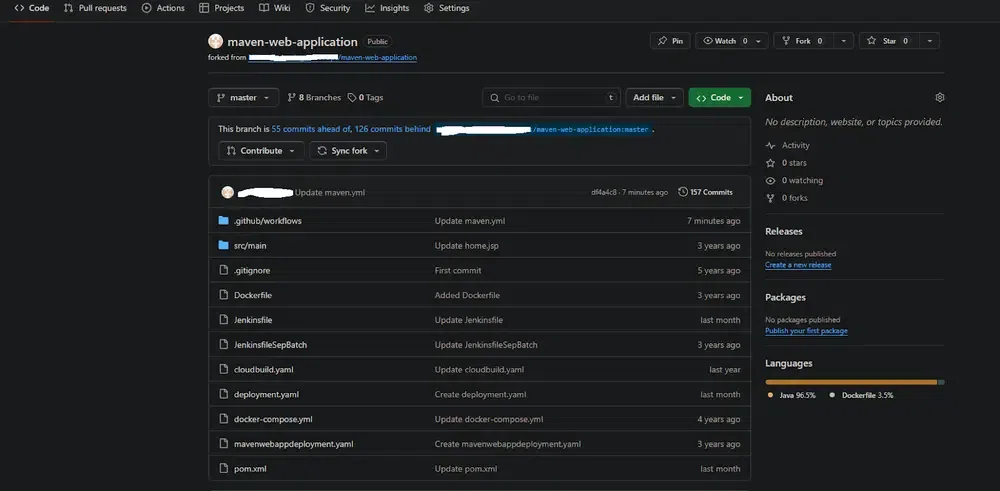View the 8 Branches list
Image resolution: width=1000 pixels, height=491 pixels.
point(314,98)
